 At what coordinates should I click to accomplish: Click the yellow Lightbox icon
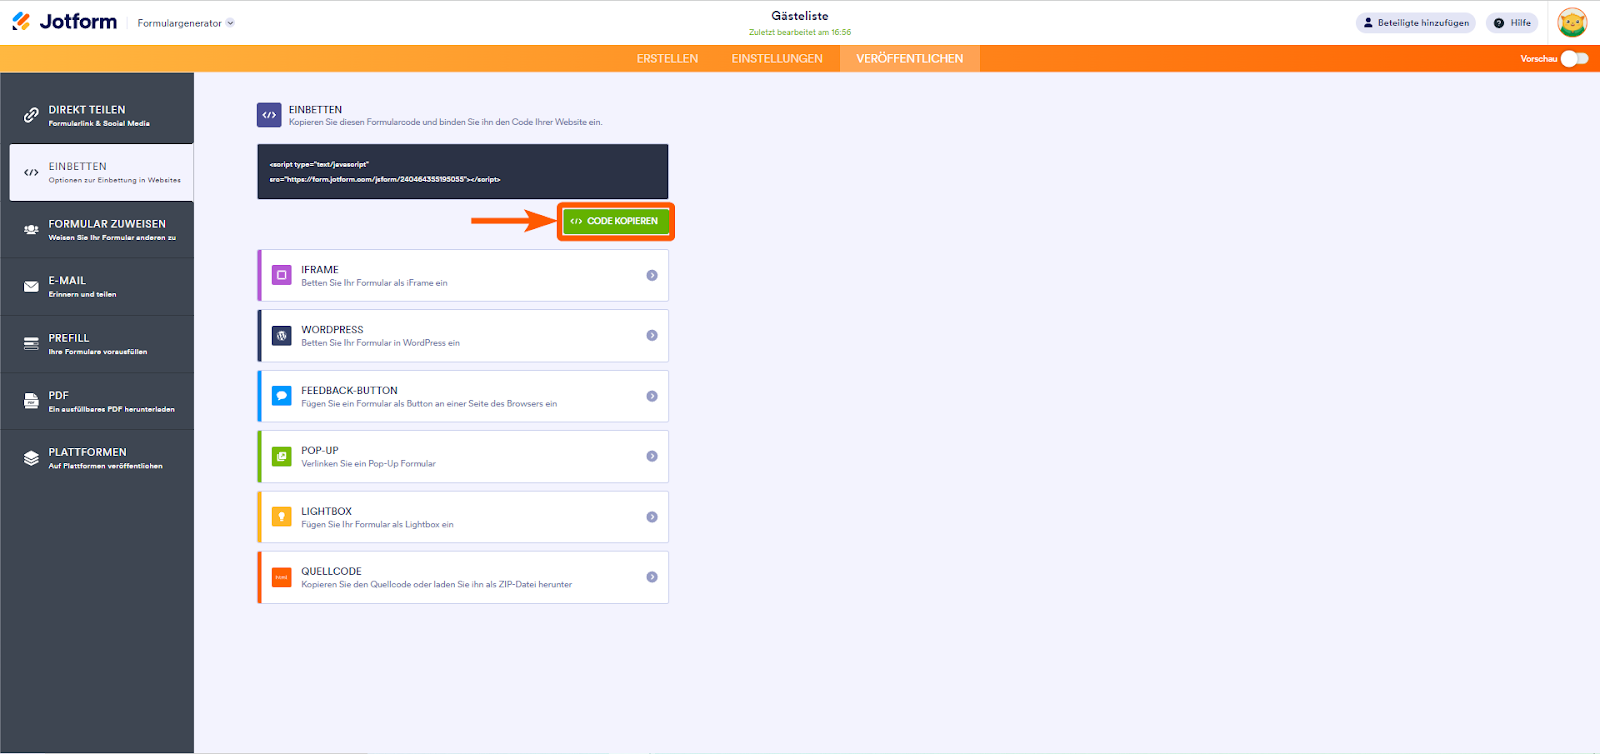[282, 517]
